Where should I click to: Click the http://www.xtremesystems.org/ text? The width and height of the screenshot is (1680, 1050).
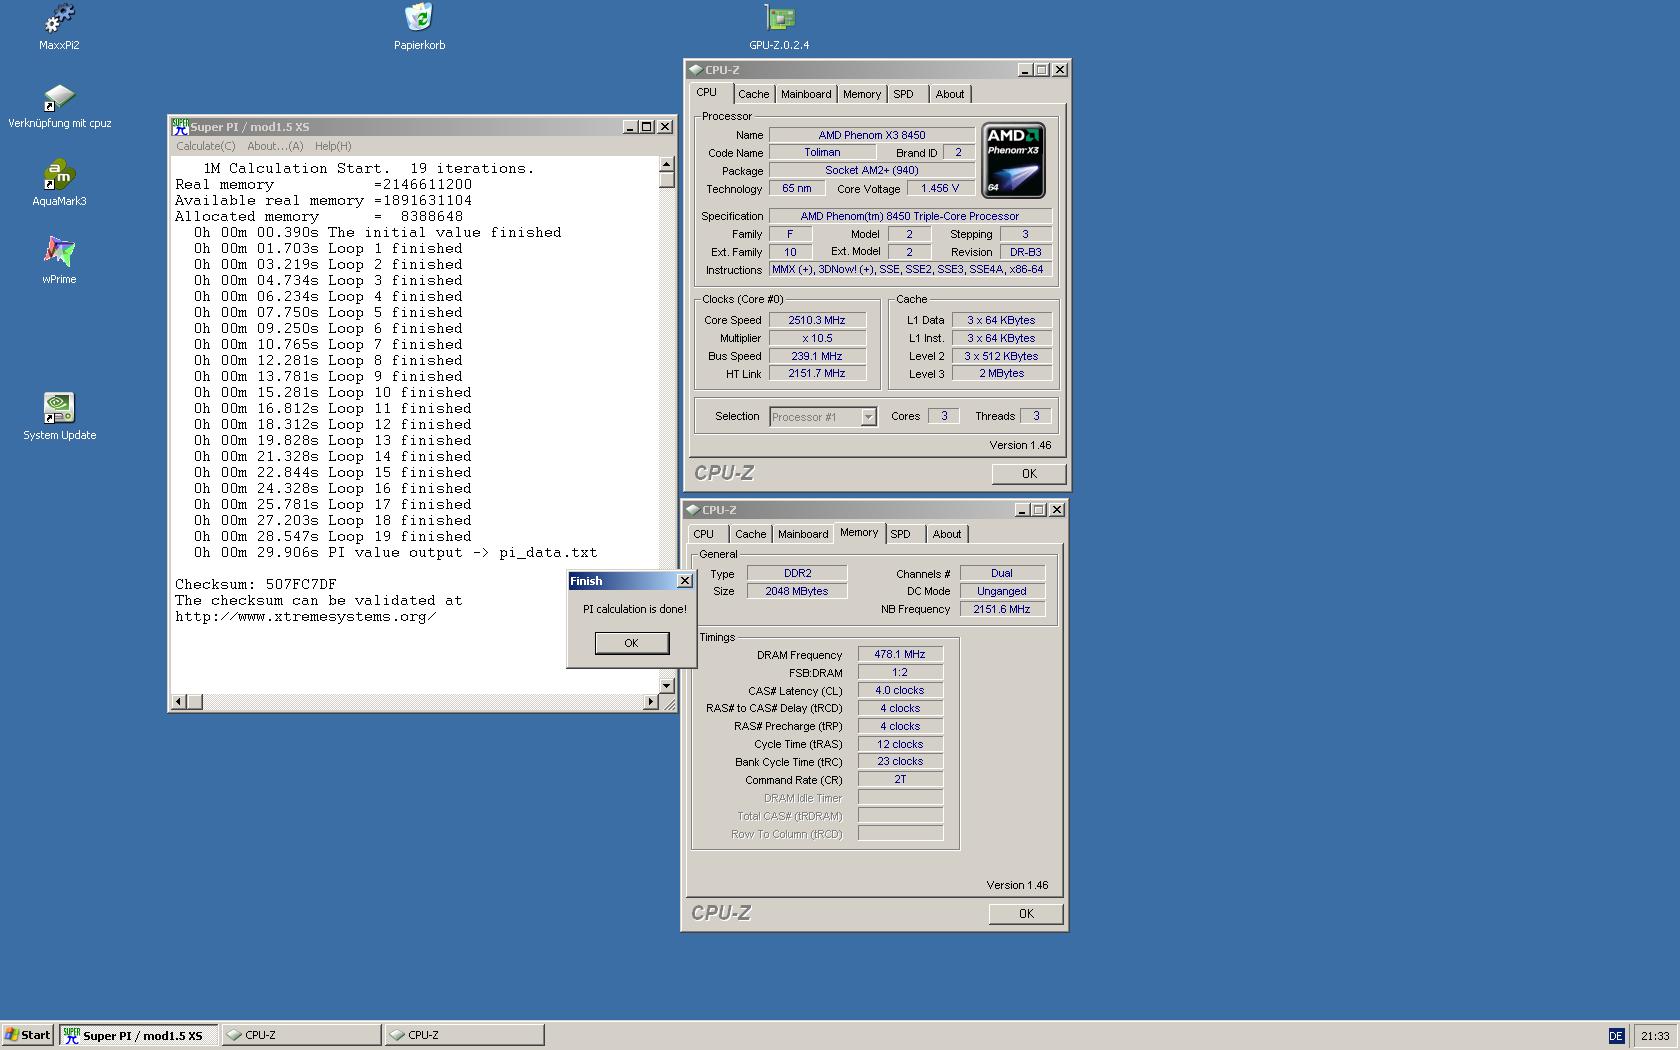[306, 617]
